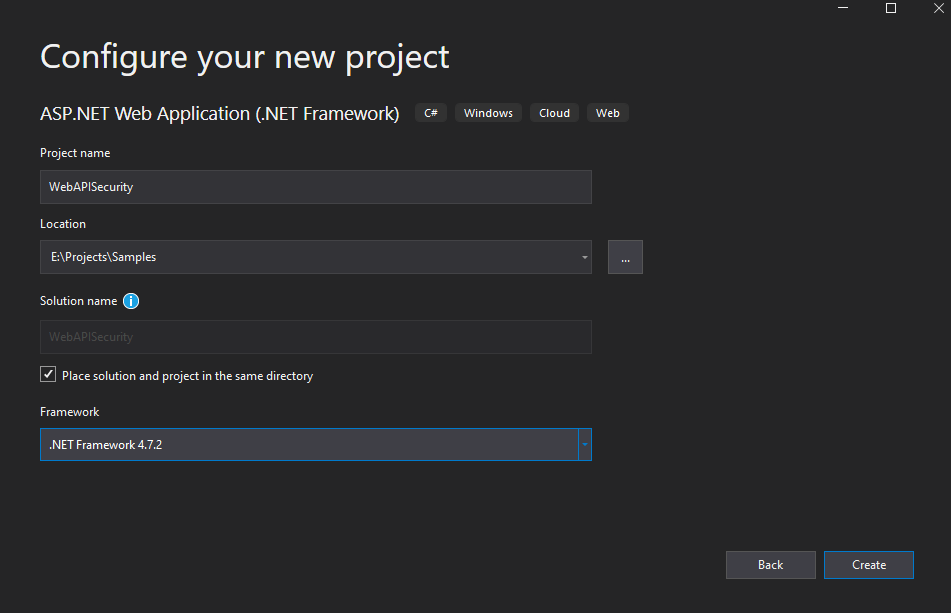Close the Configure project dialog

(x=938, y=8)
